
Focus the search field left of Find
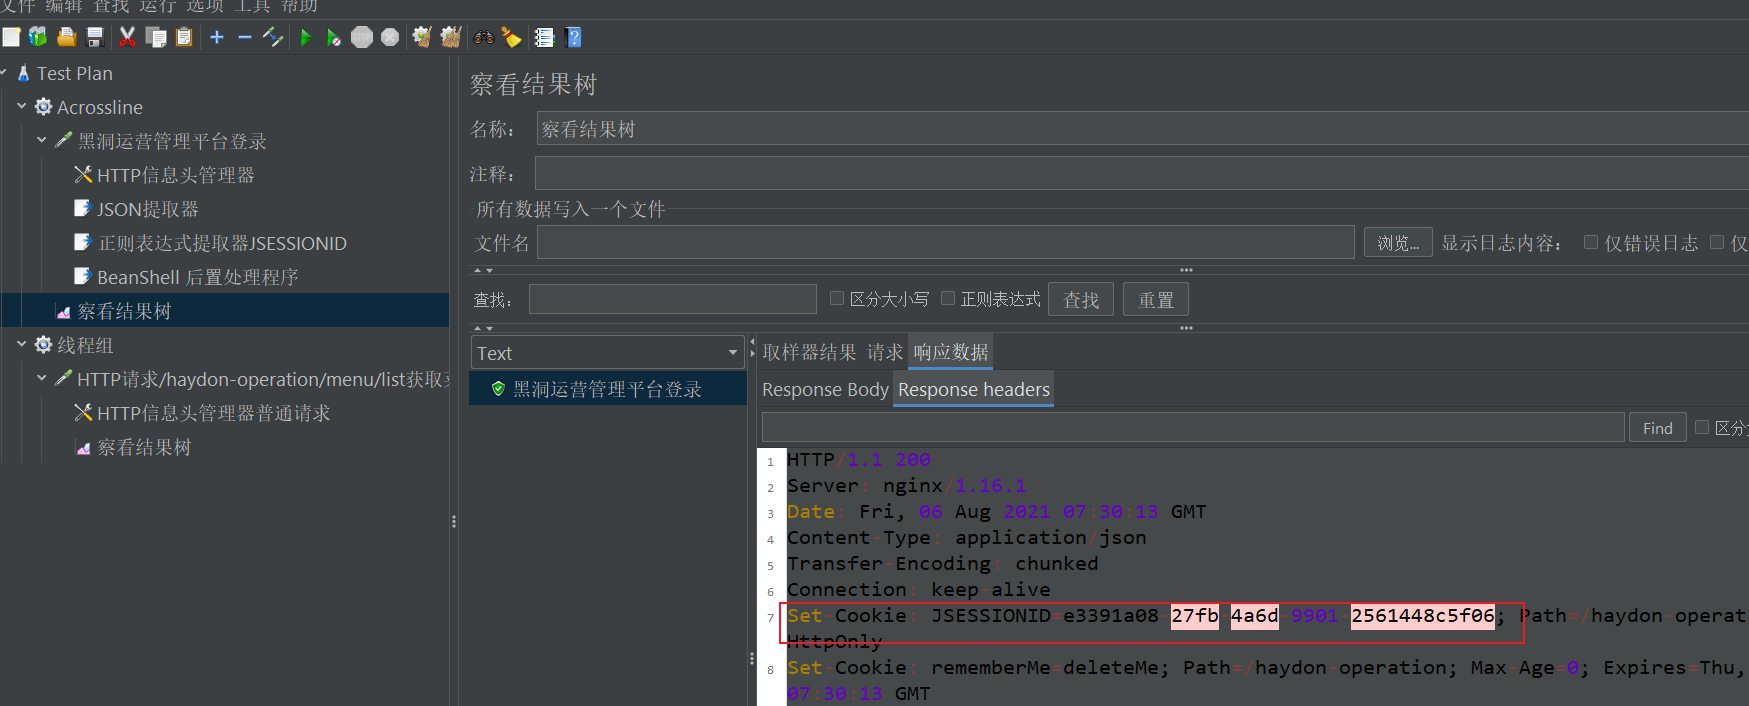[x=1193, y=427]
